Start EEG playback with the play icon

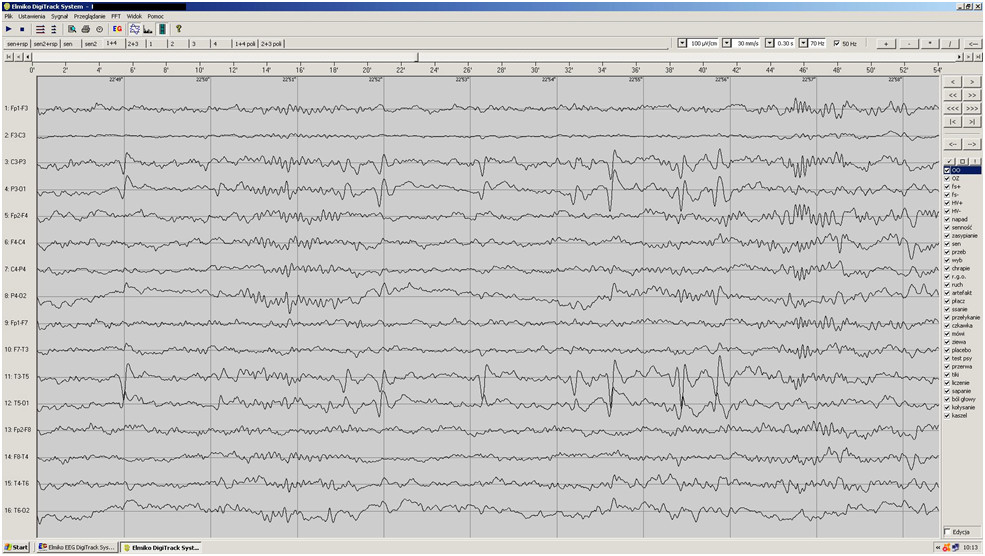[9, 29]
